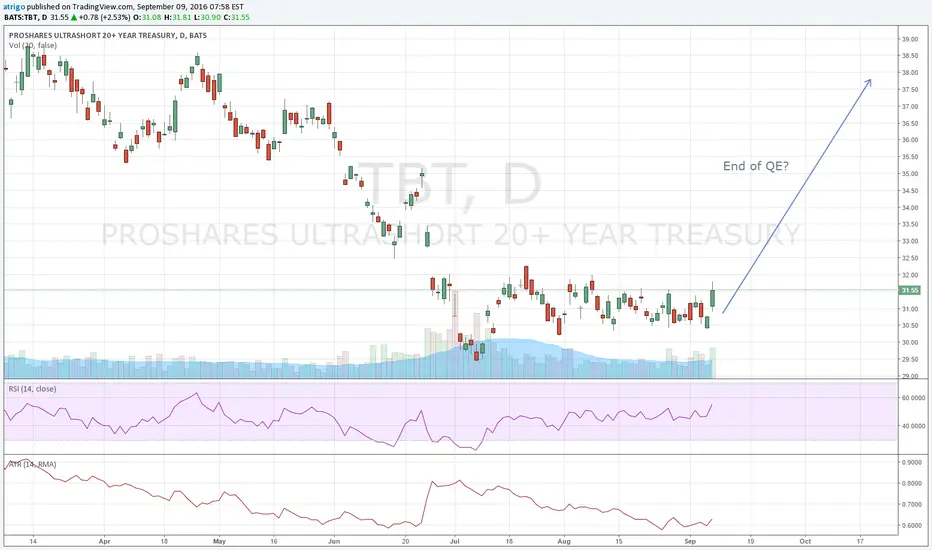
Task: Click the 'Jul' date axis label
Action: click(x=455, y=542)
